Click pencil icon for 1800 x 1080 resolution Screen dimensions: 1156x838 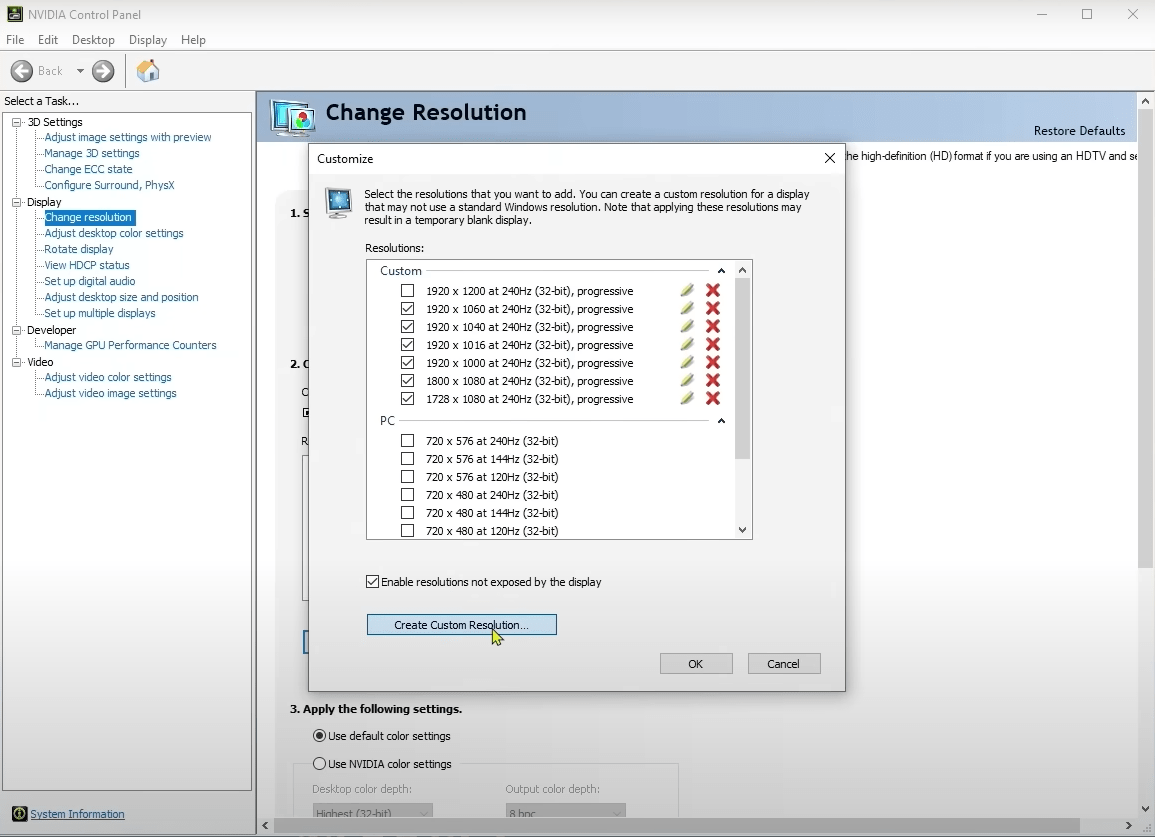click(x=686, y=380)
